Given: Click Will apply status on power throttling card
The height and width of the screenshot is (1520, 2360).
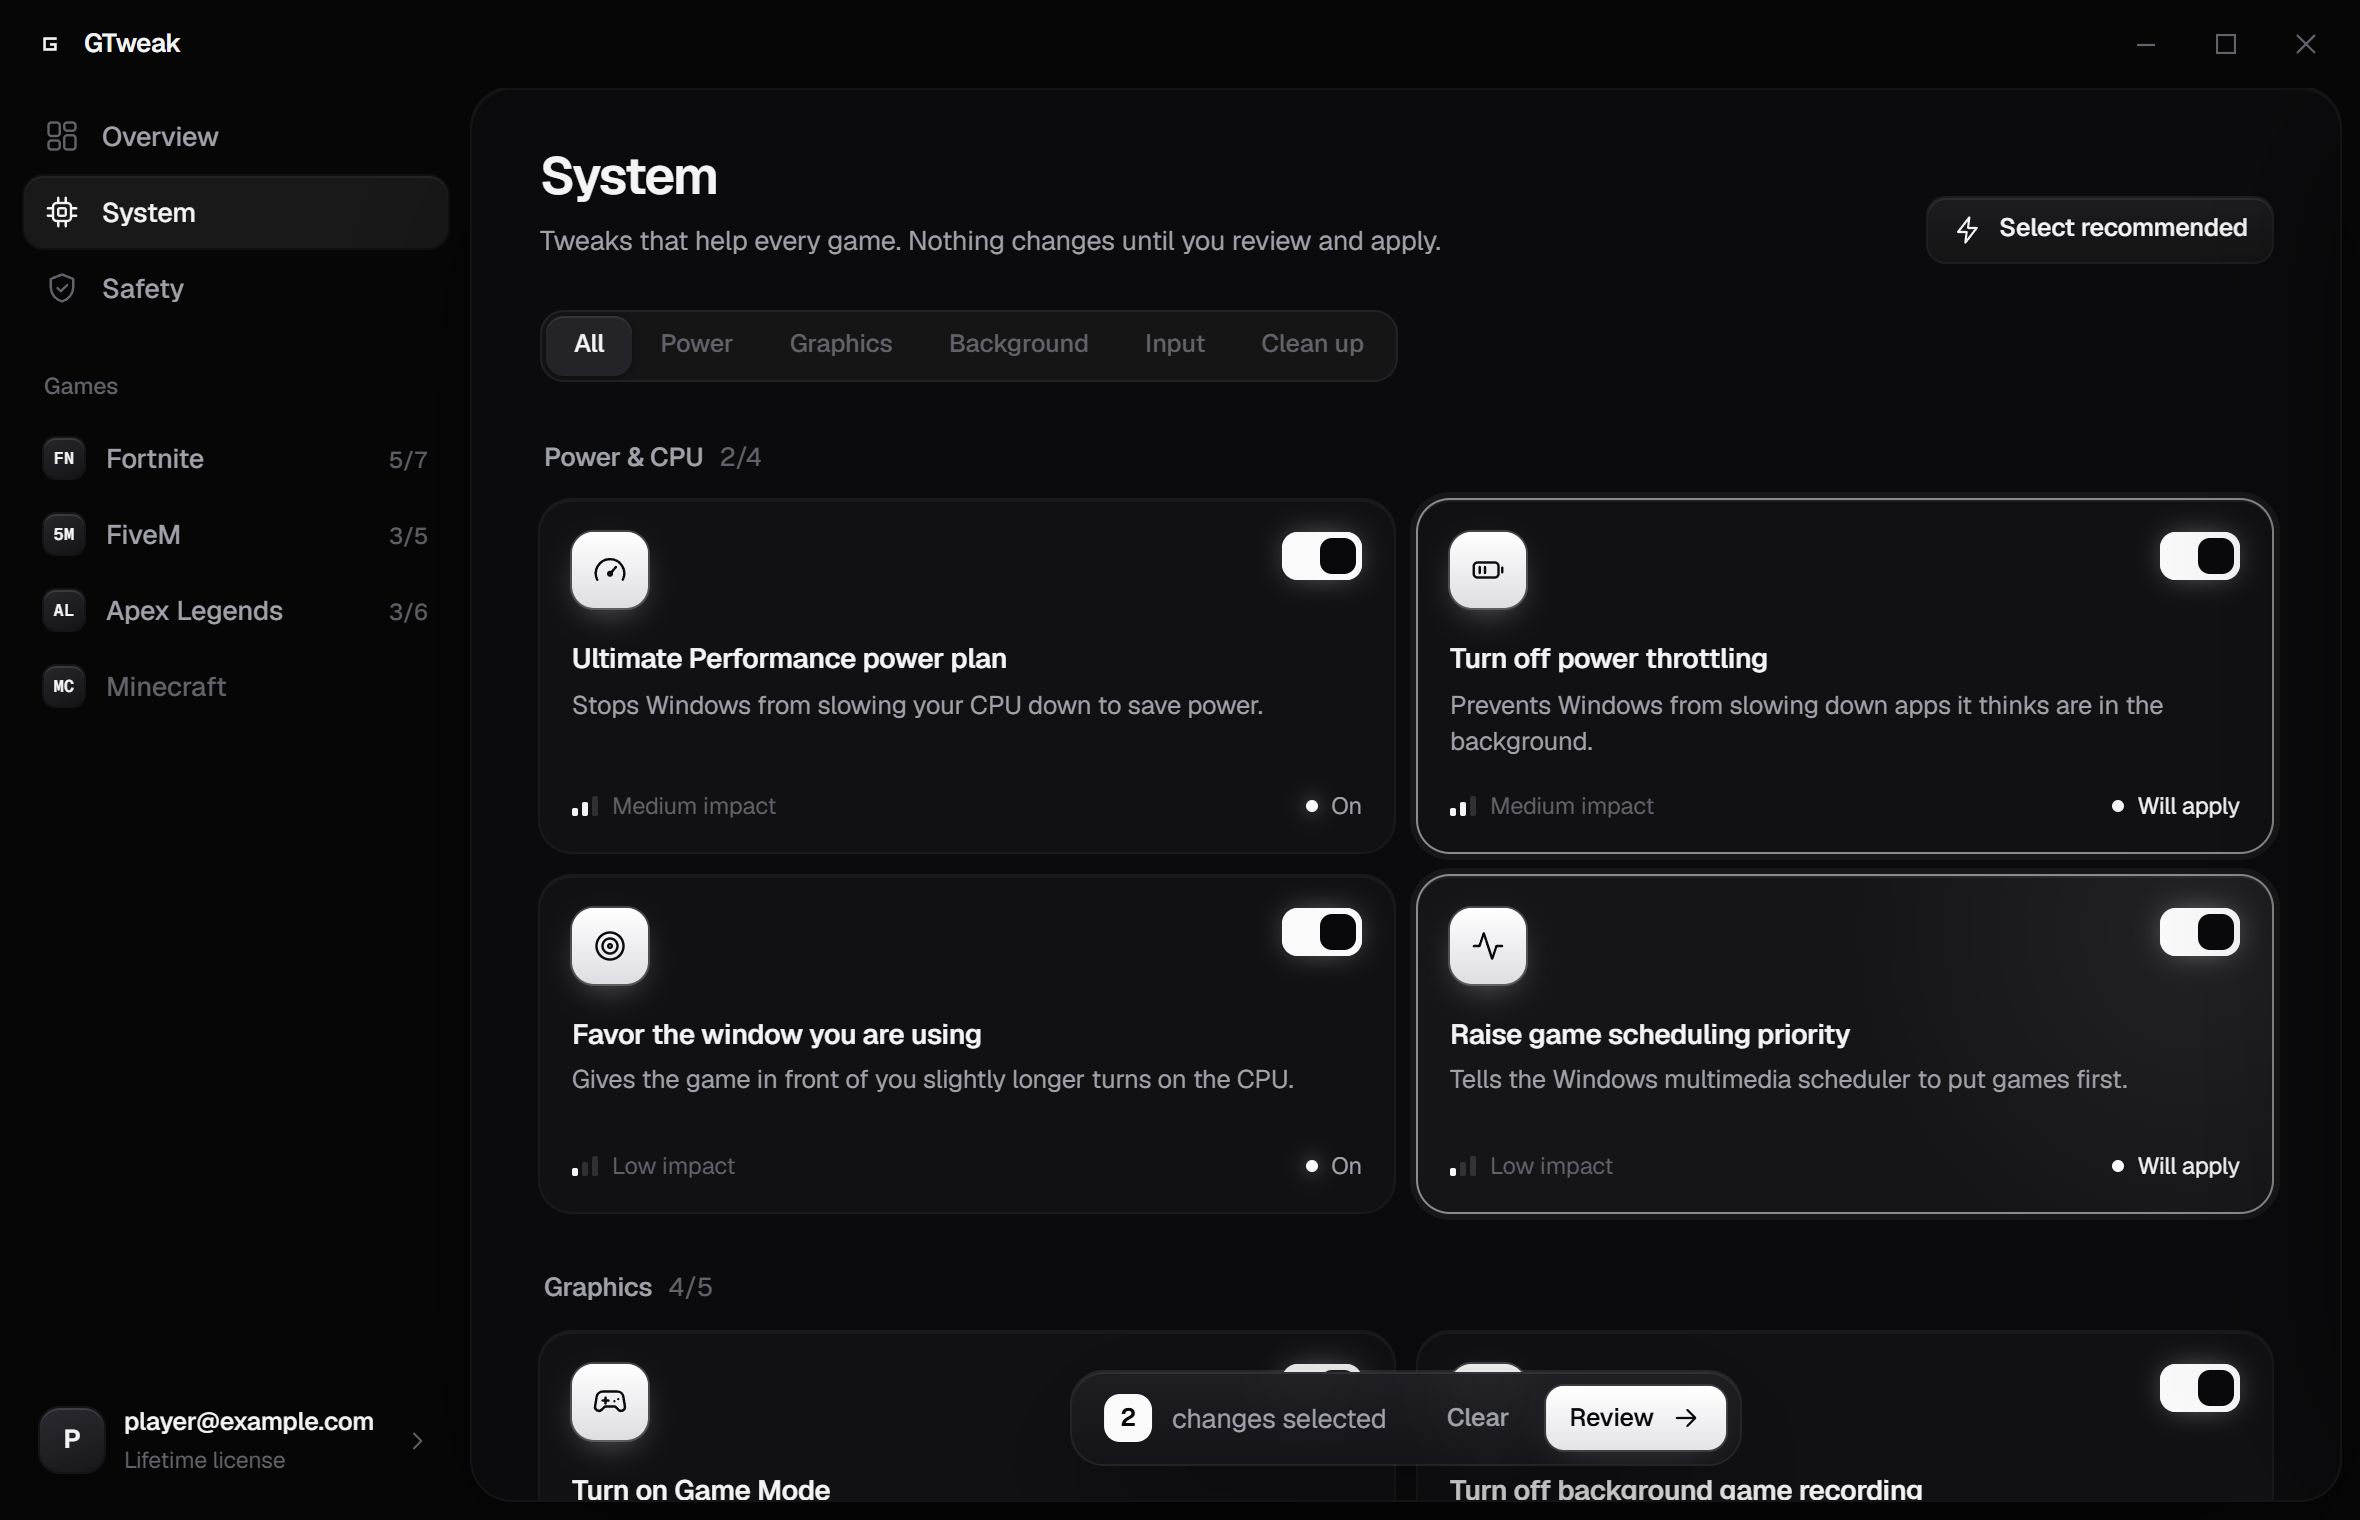Looking at the screenshot, I should pyautogui.click(x=2176, y=806).
